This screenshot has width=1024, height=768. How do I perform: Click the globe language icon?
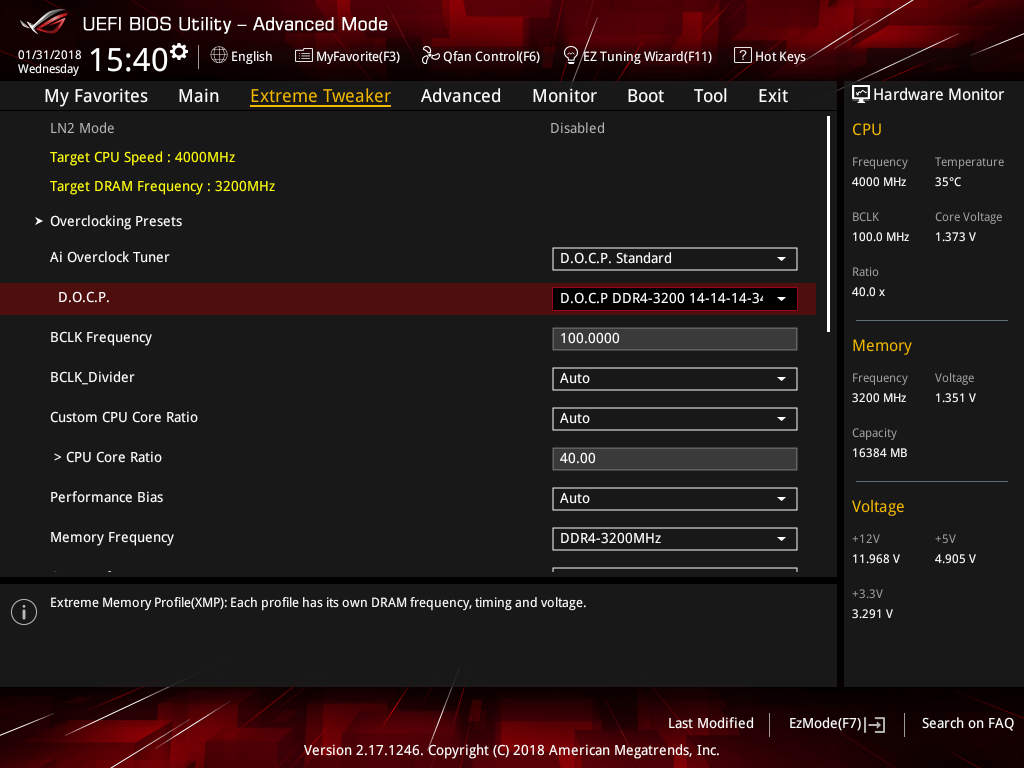pos(219,56)
